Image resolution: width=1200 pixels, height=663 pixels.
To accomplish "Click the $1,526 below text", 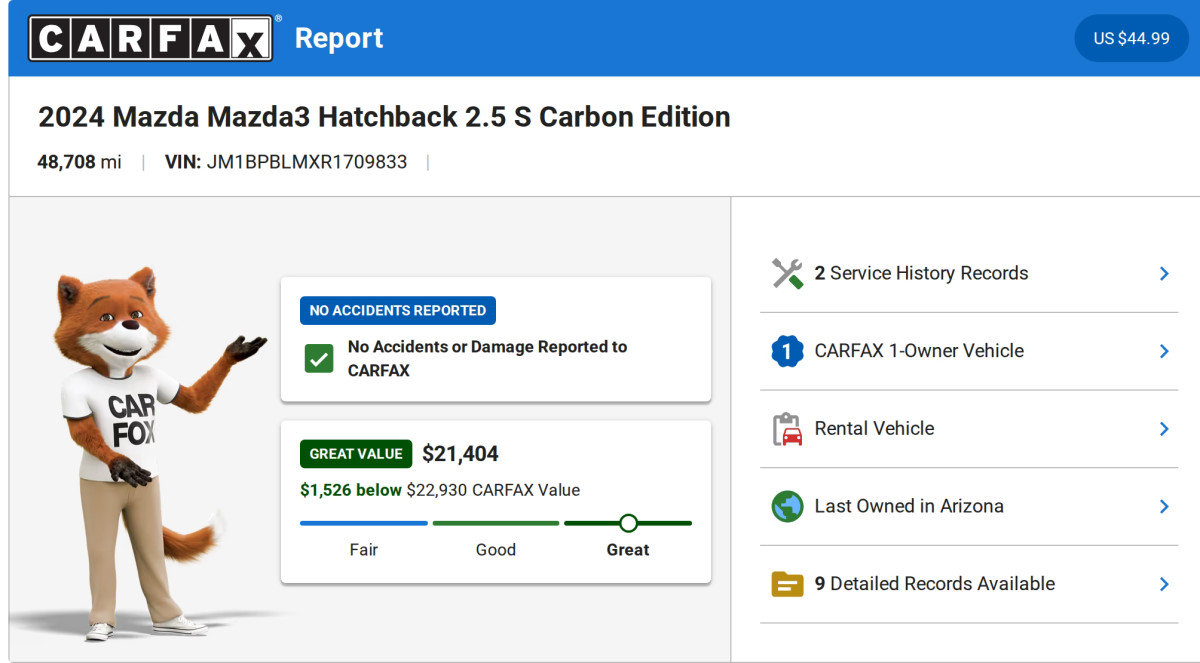I will (x=351, y=490).
